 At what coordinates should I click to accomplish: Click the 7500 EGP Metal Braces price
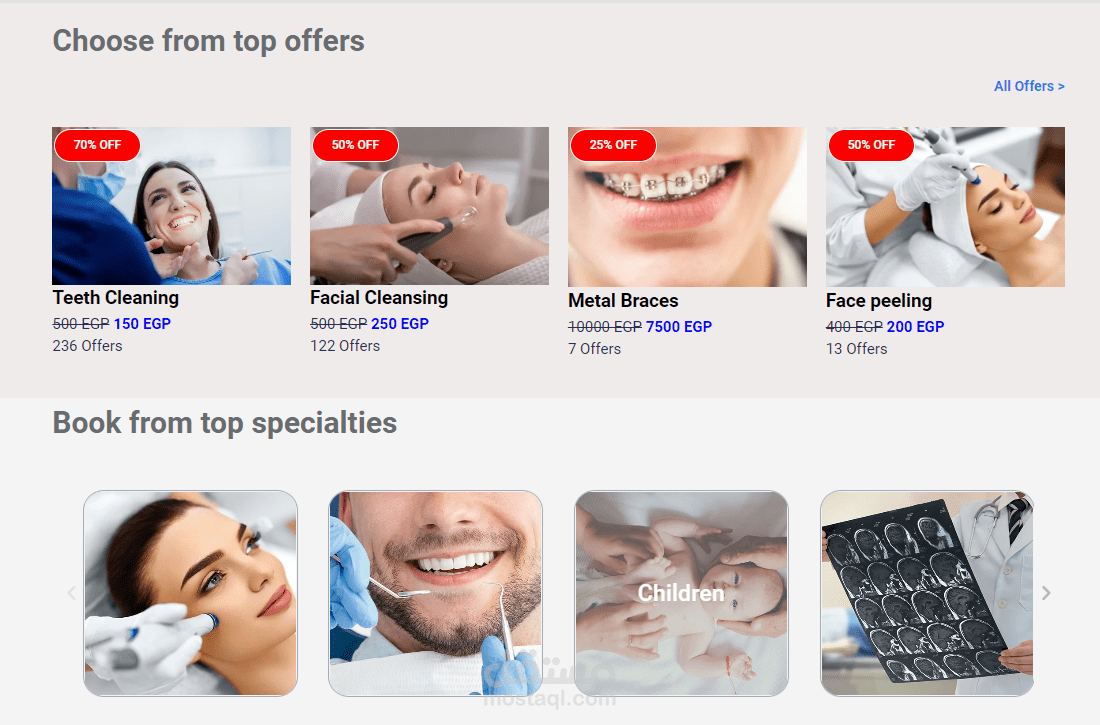pyautogui.click(x=678, y=326)
